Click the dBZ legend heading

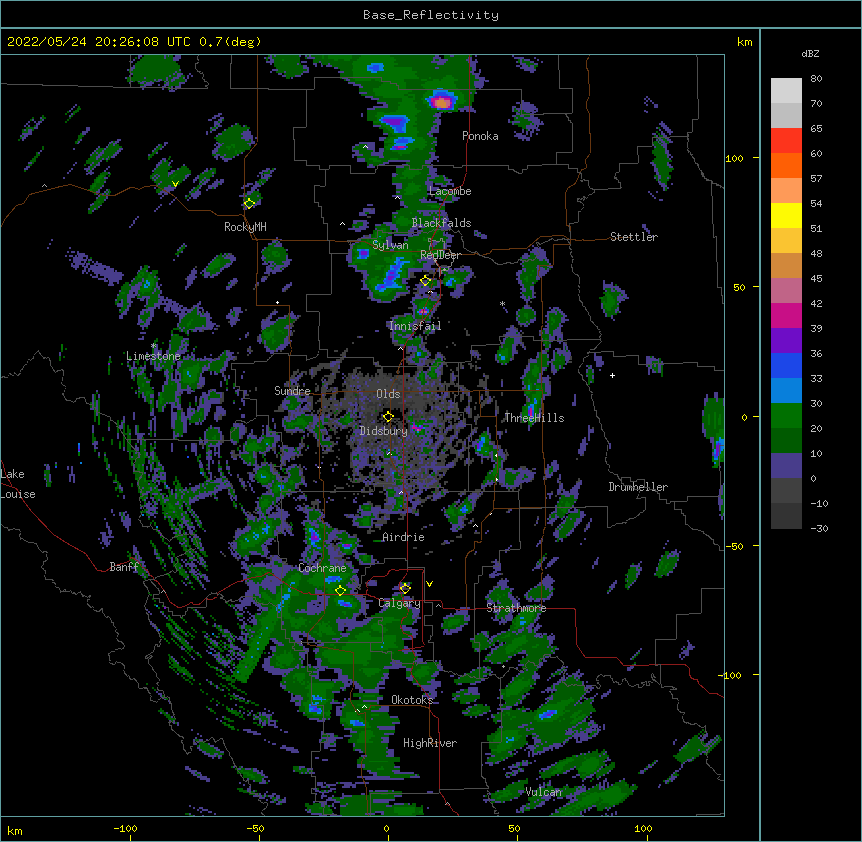[810, 53]
